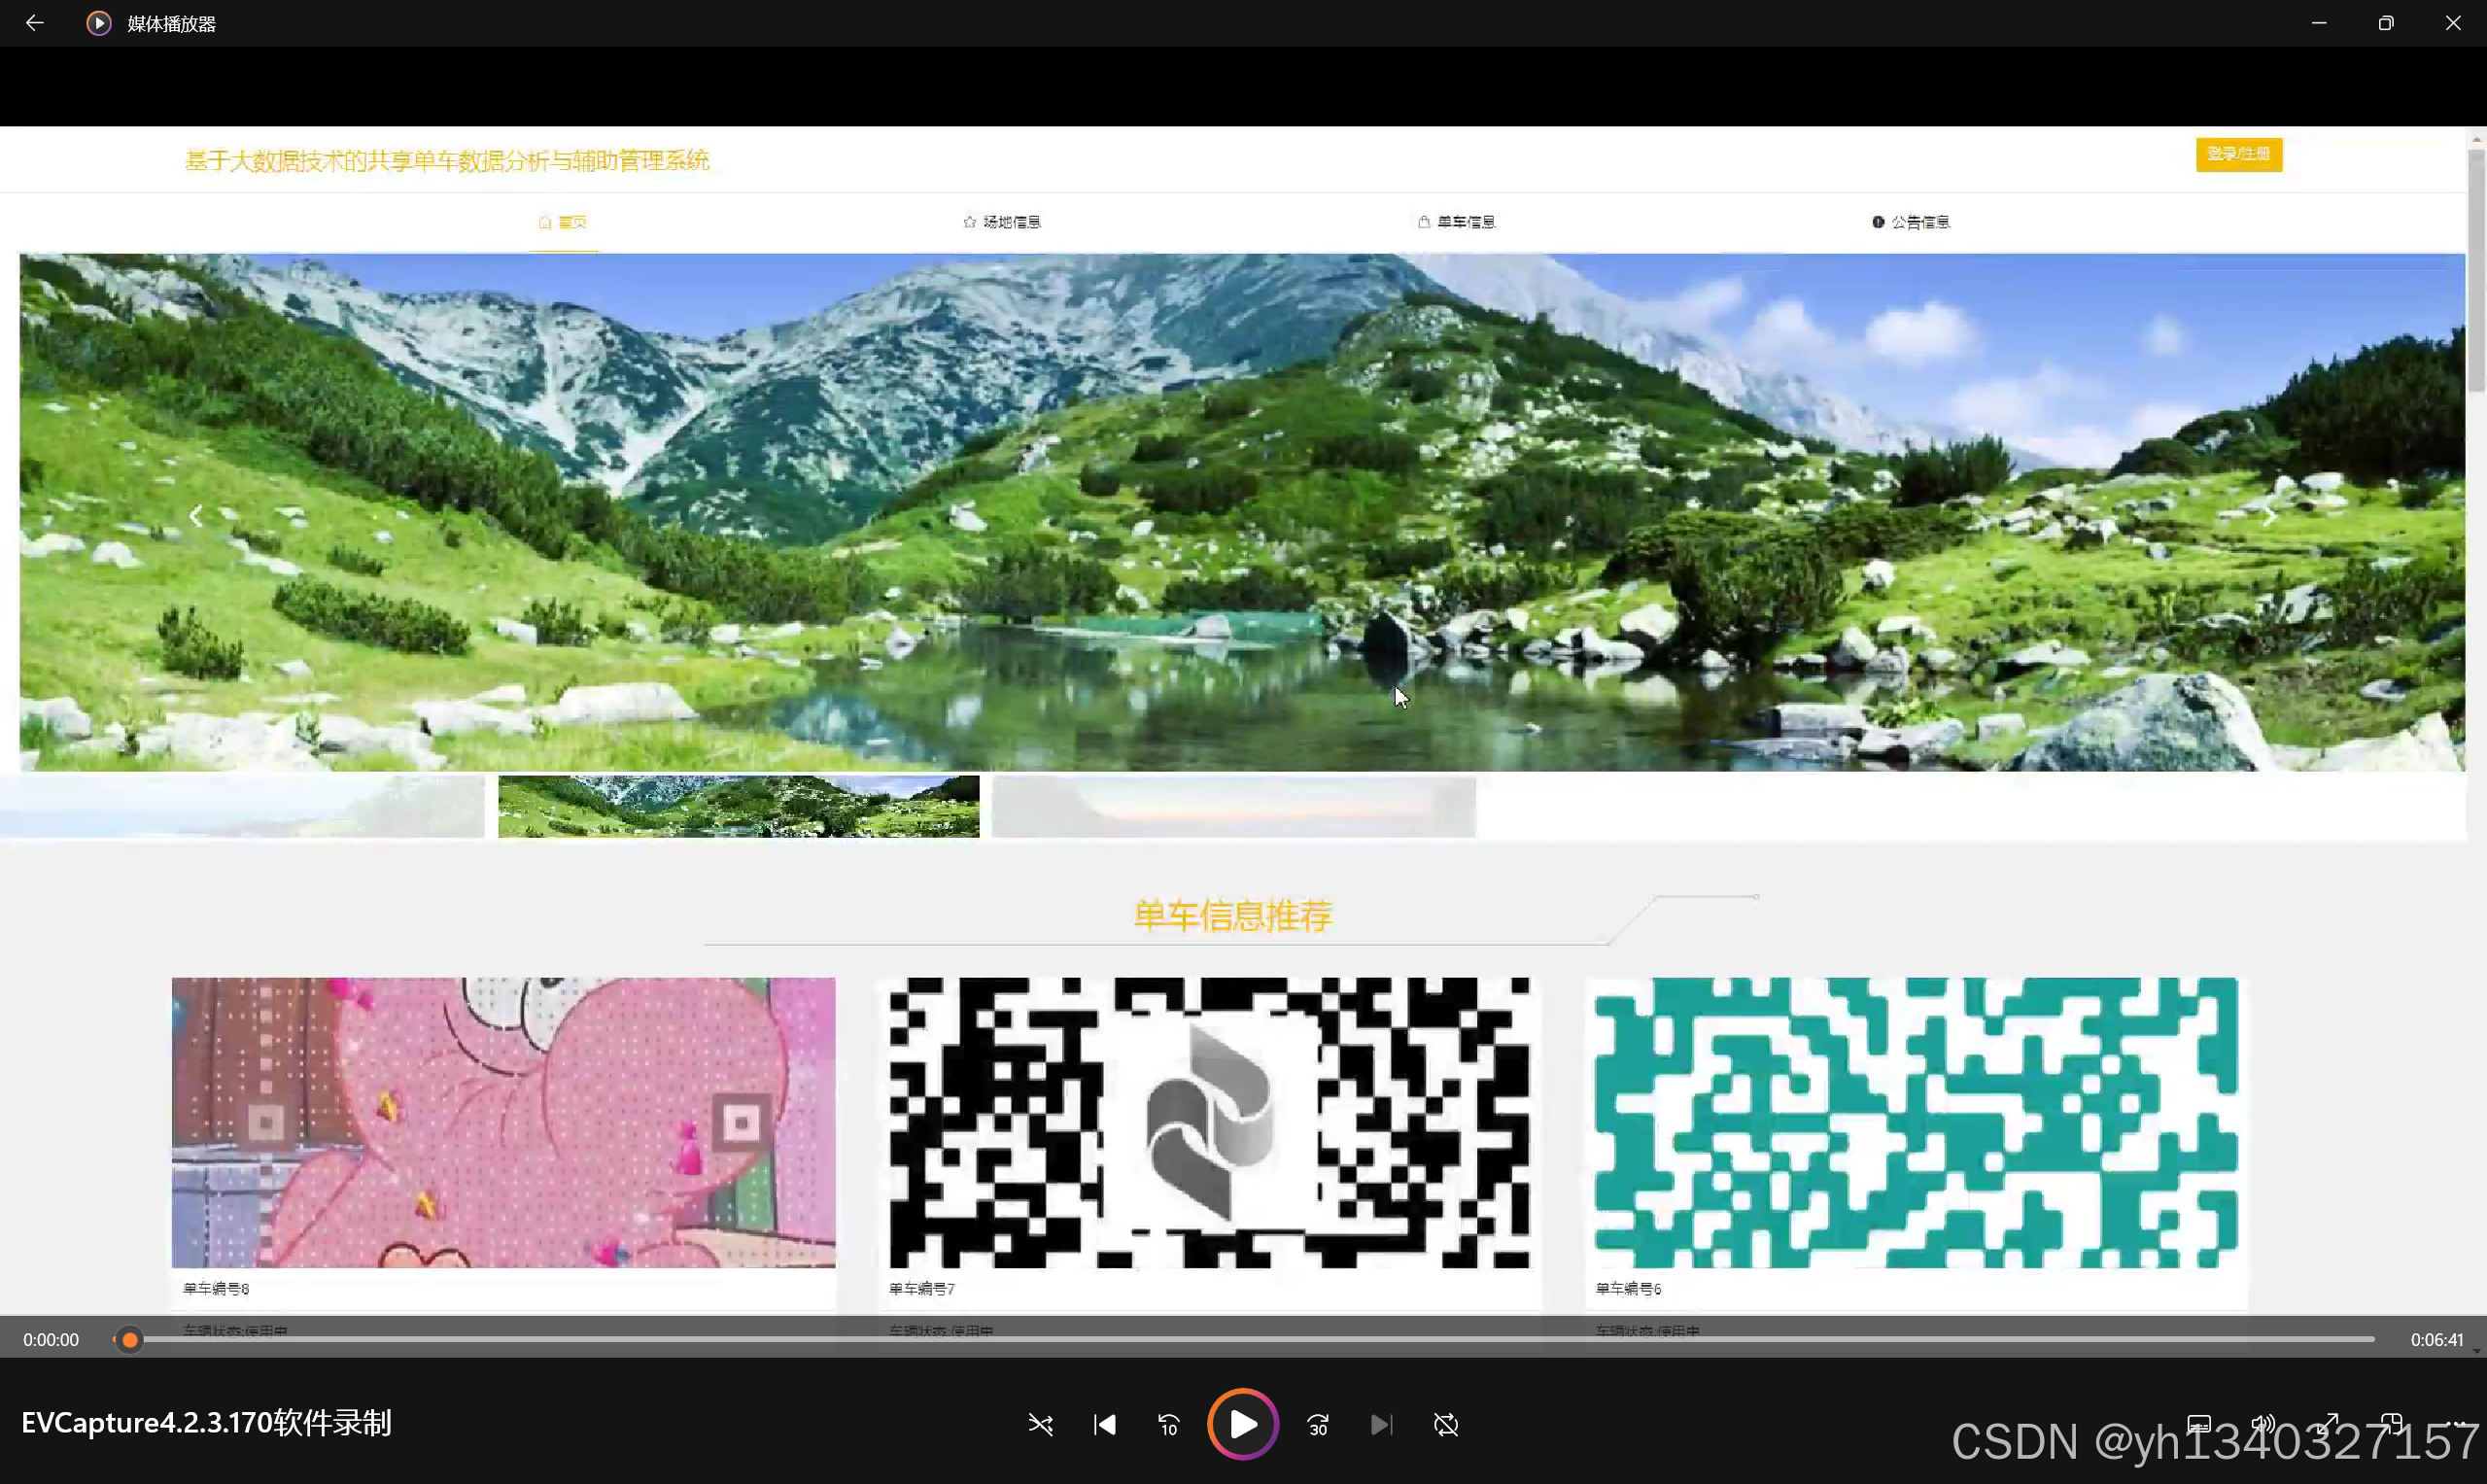
Task: Restore down the media player window
Action: 2386,23
